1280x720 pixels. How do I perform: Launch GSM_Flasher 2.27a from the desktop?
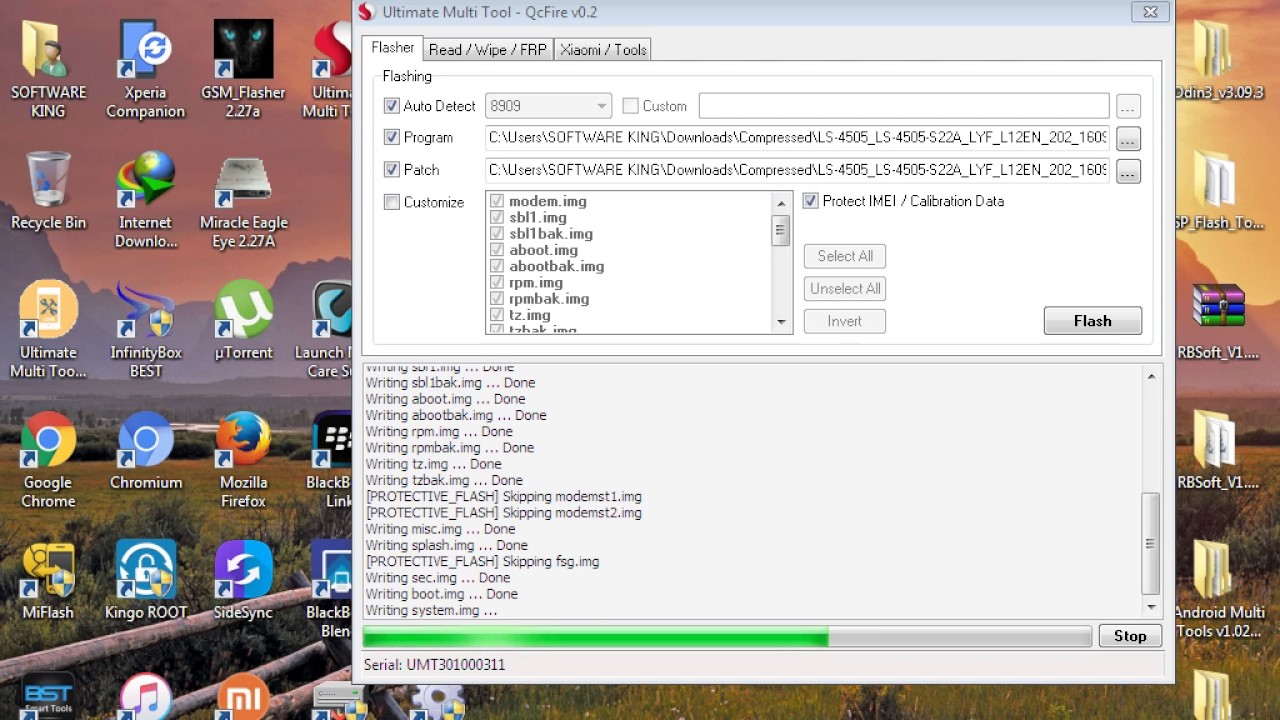click(x=243, y=69)
